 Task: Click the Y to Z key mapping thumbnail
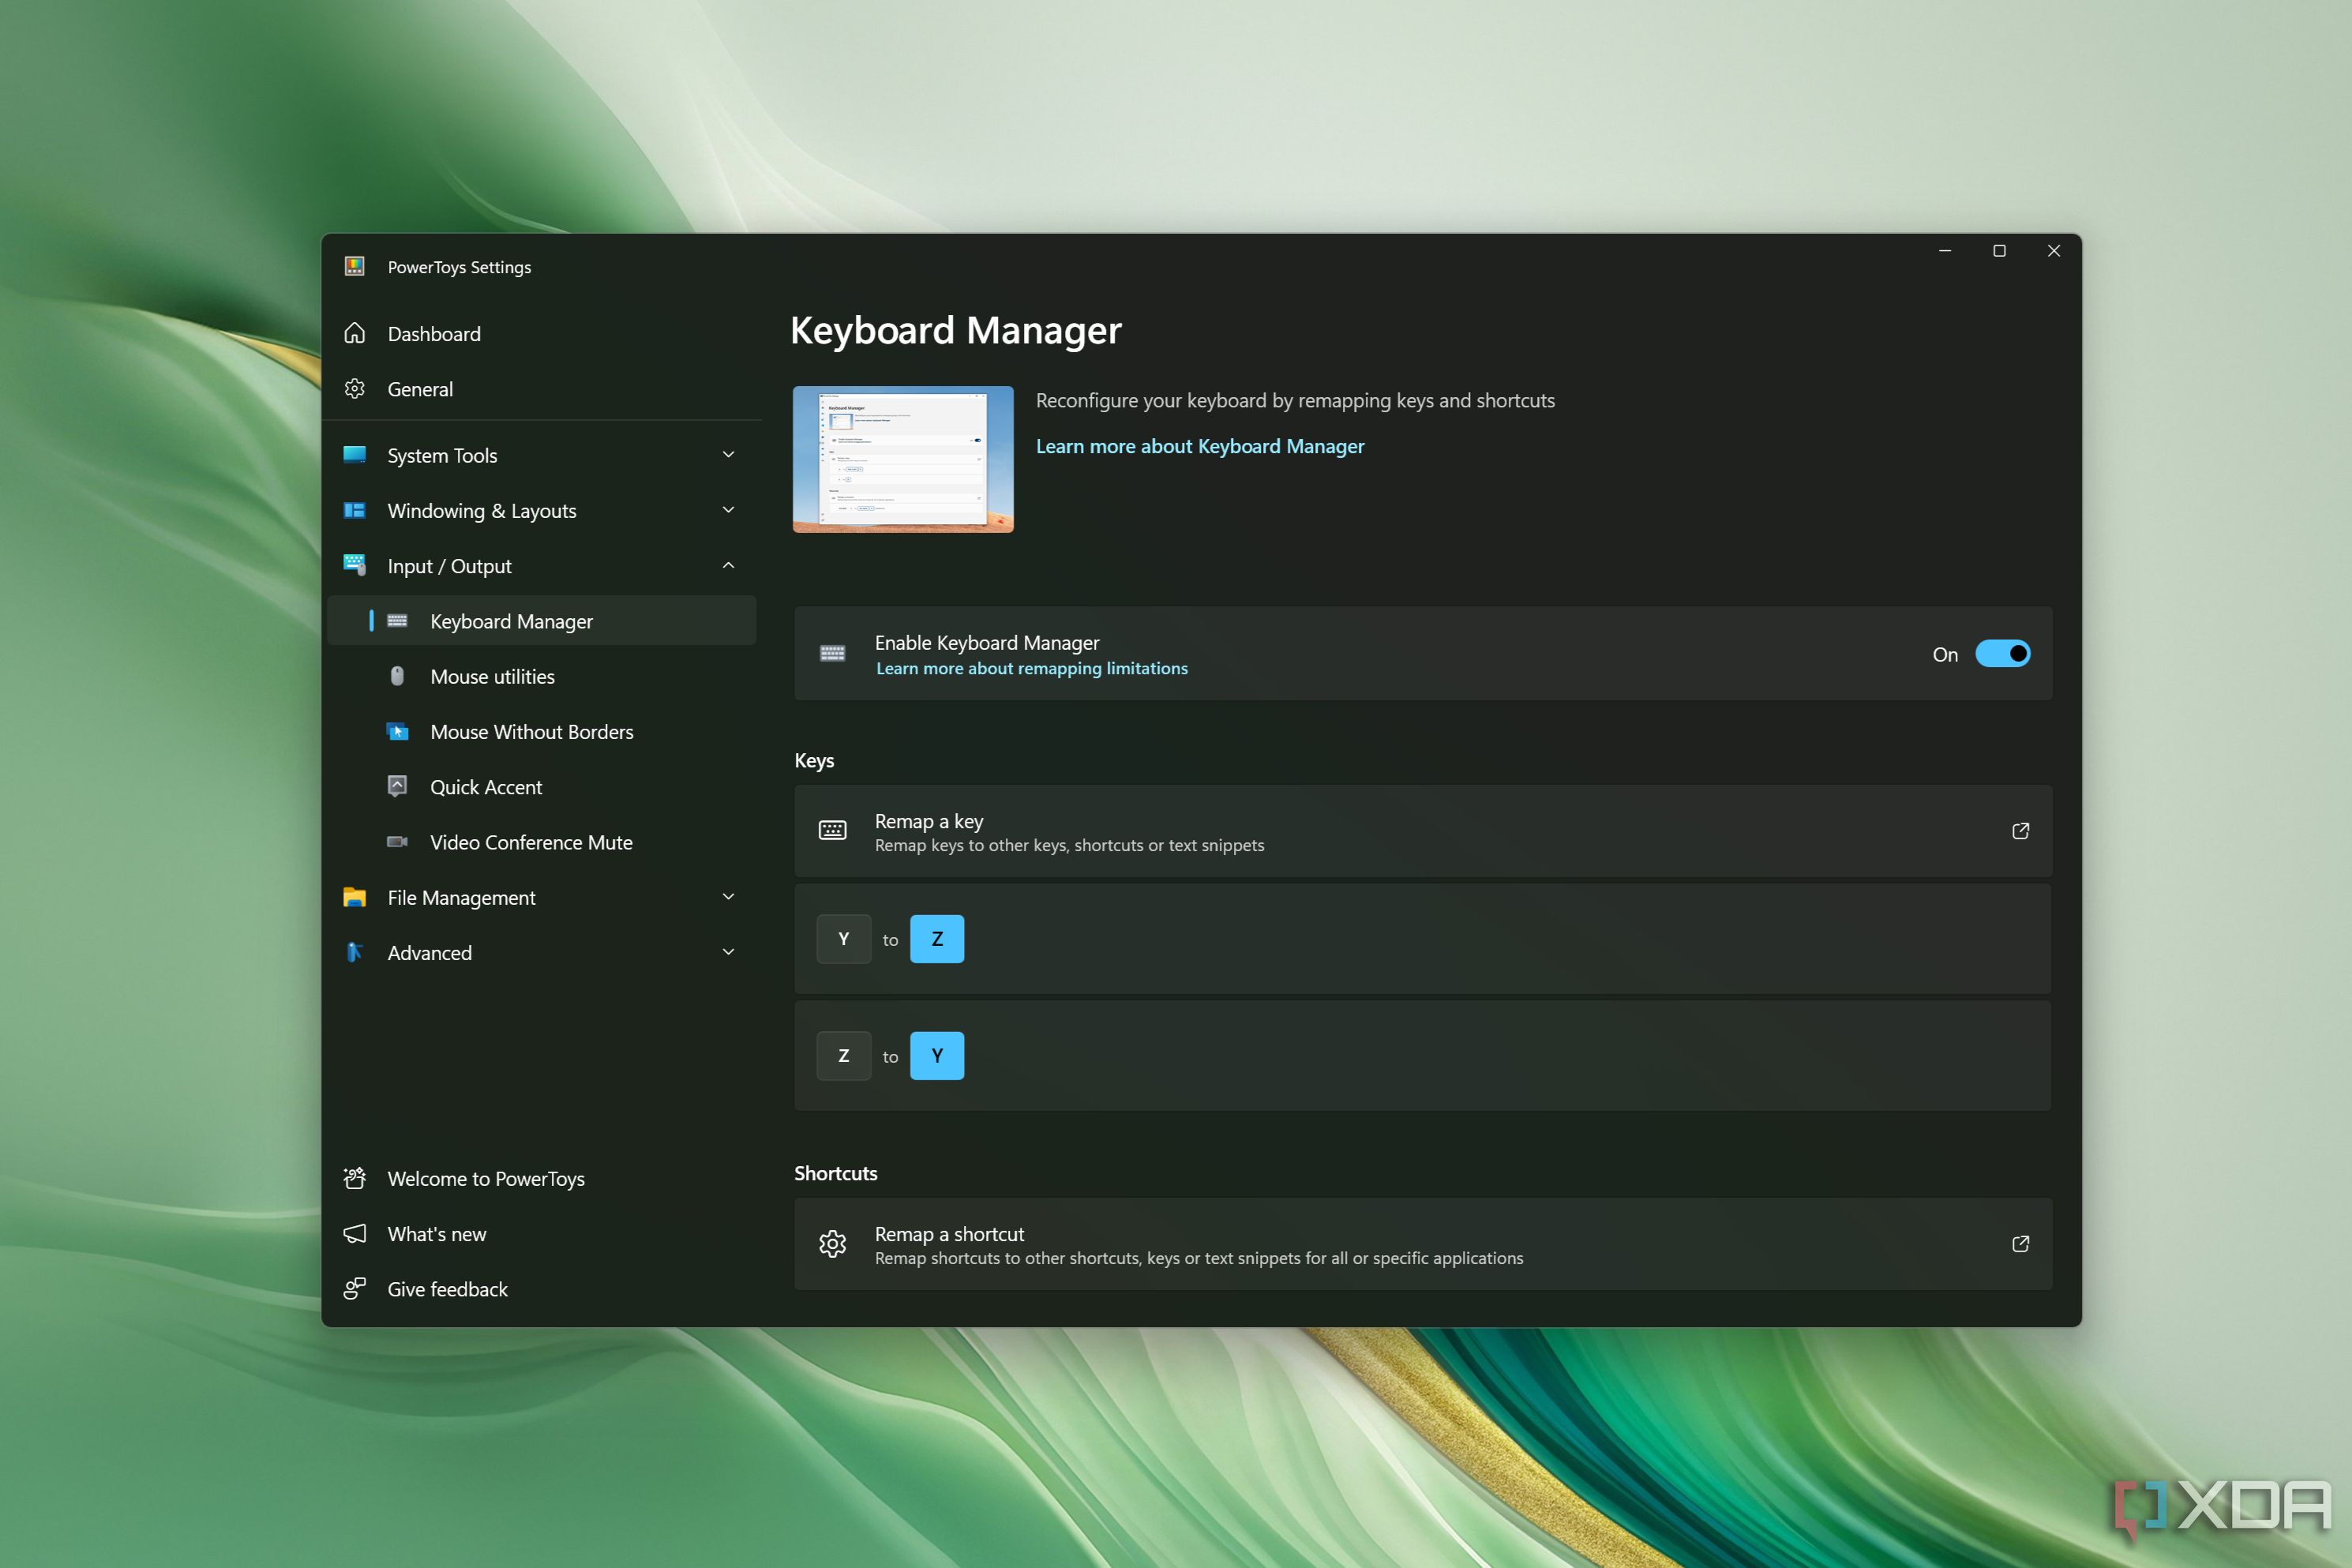892,938
